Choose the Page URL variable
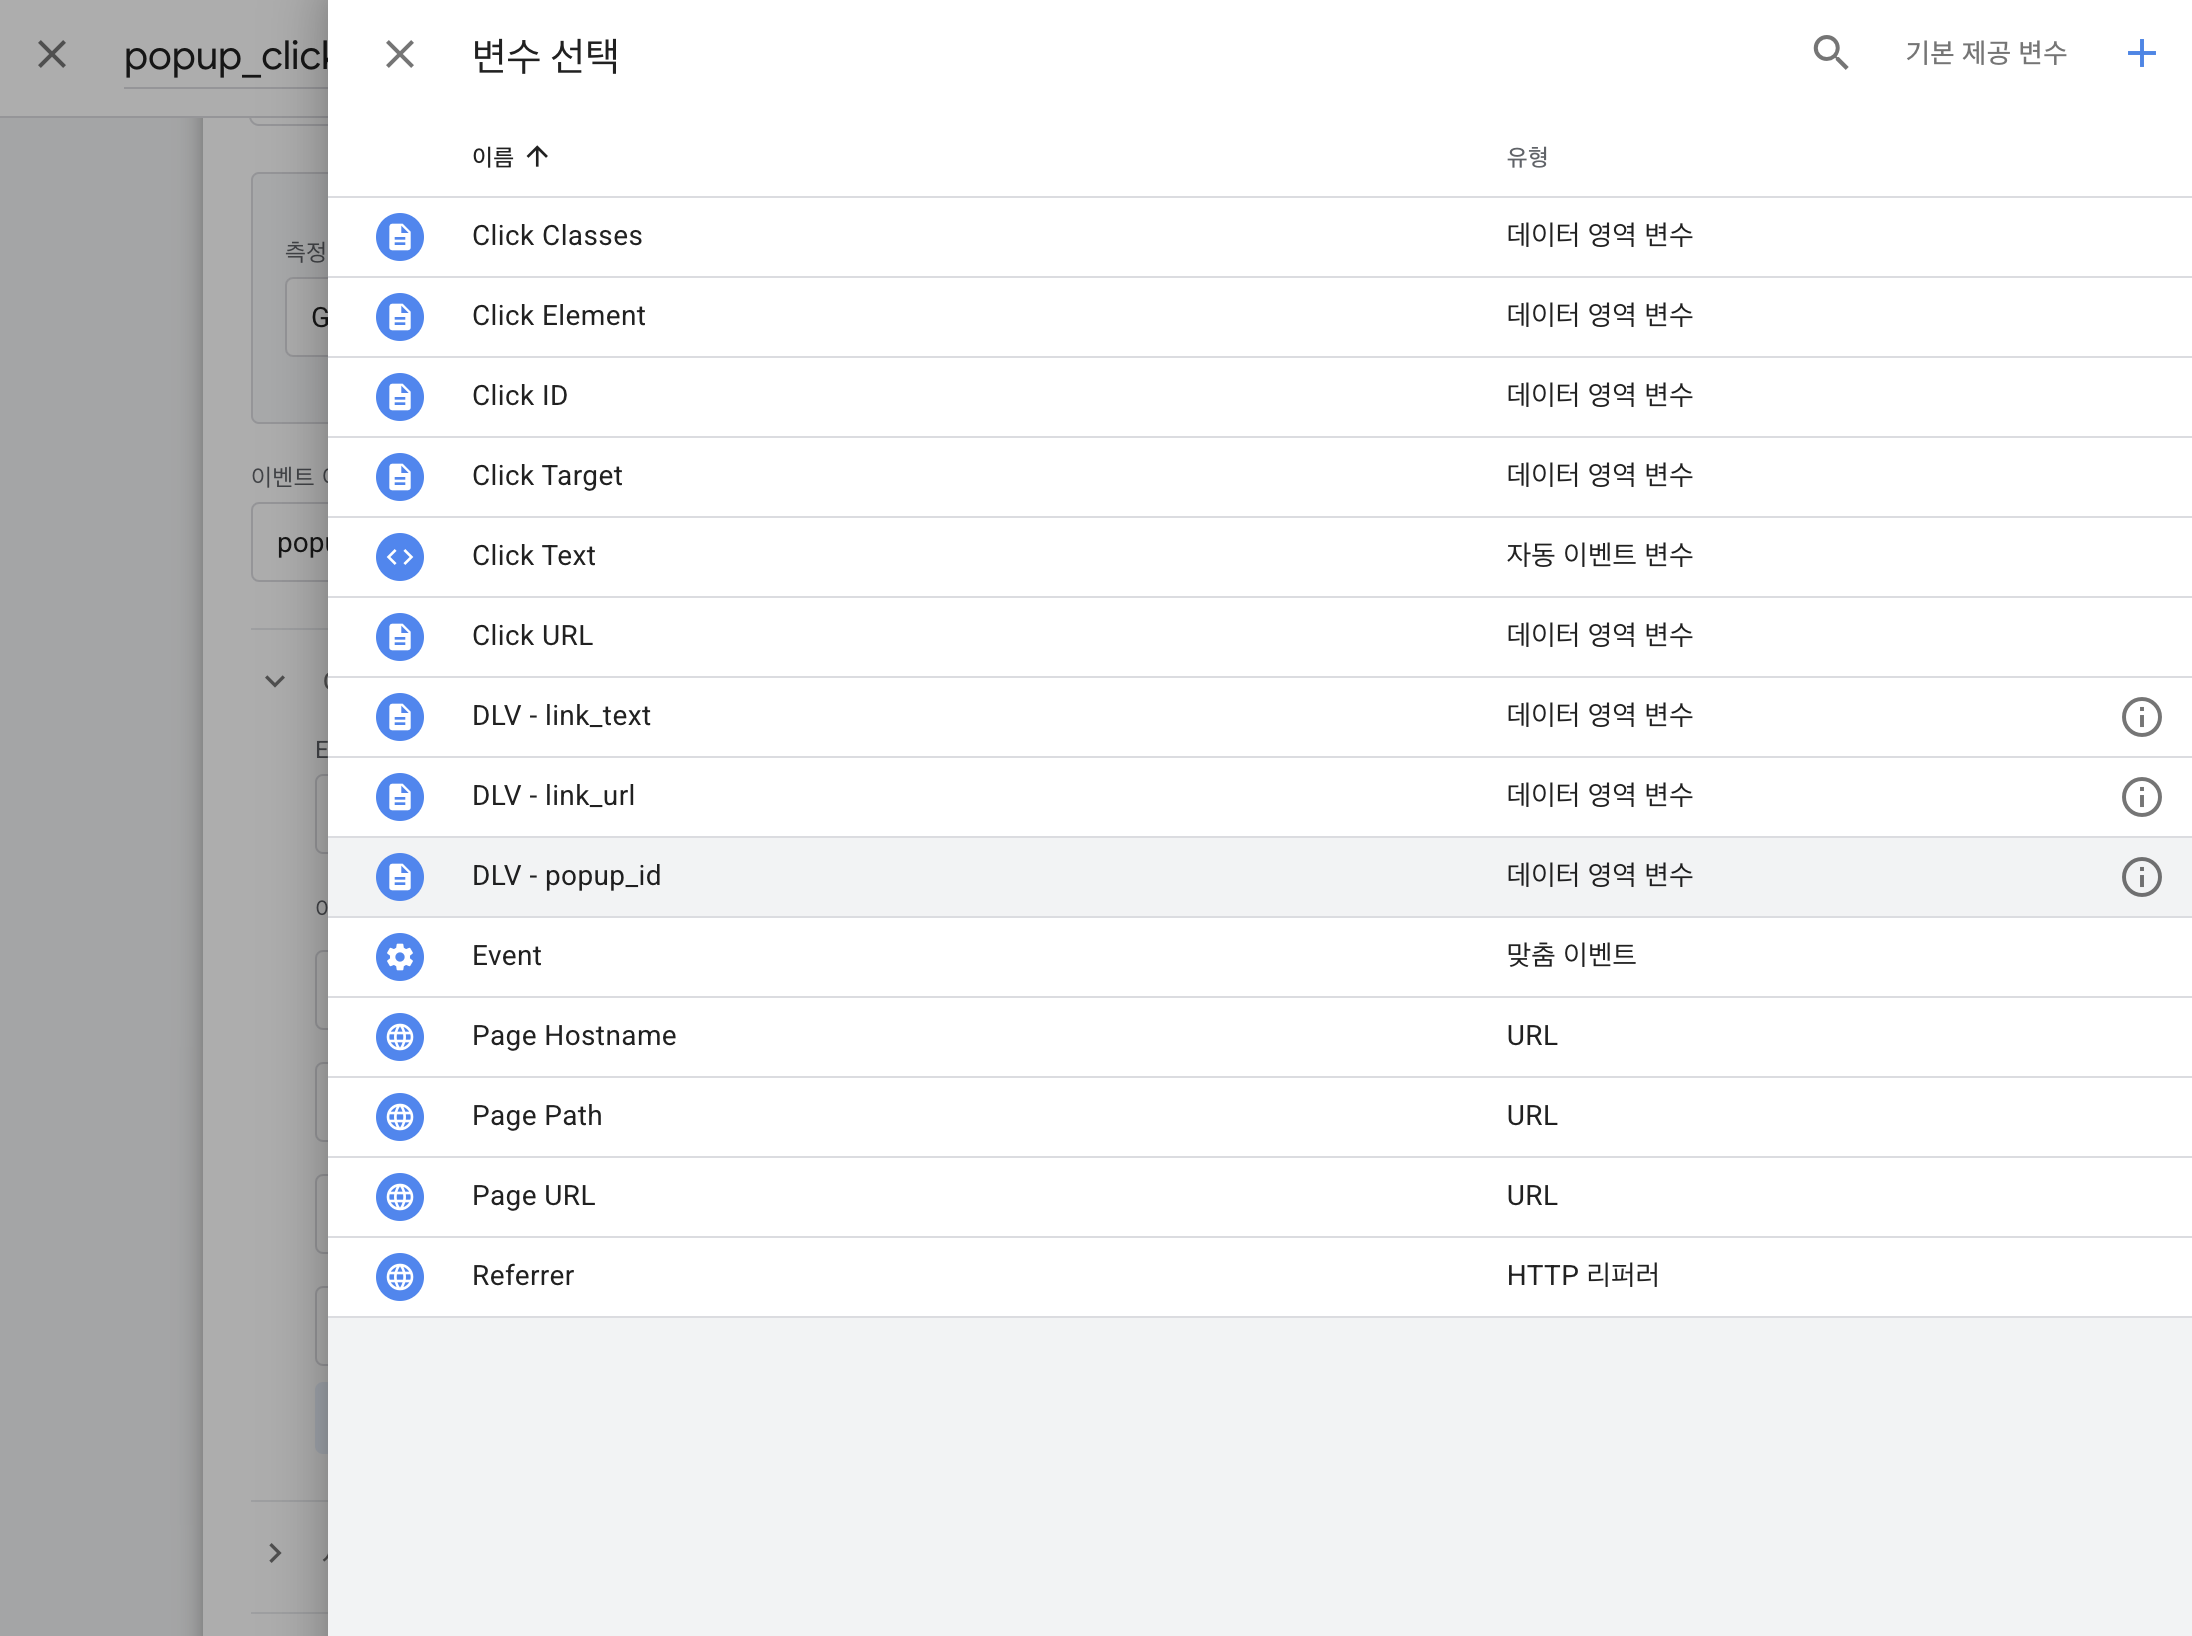The image size is (2192, 1636). click(x=533, y=1196)
